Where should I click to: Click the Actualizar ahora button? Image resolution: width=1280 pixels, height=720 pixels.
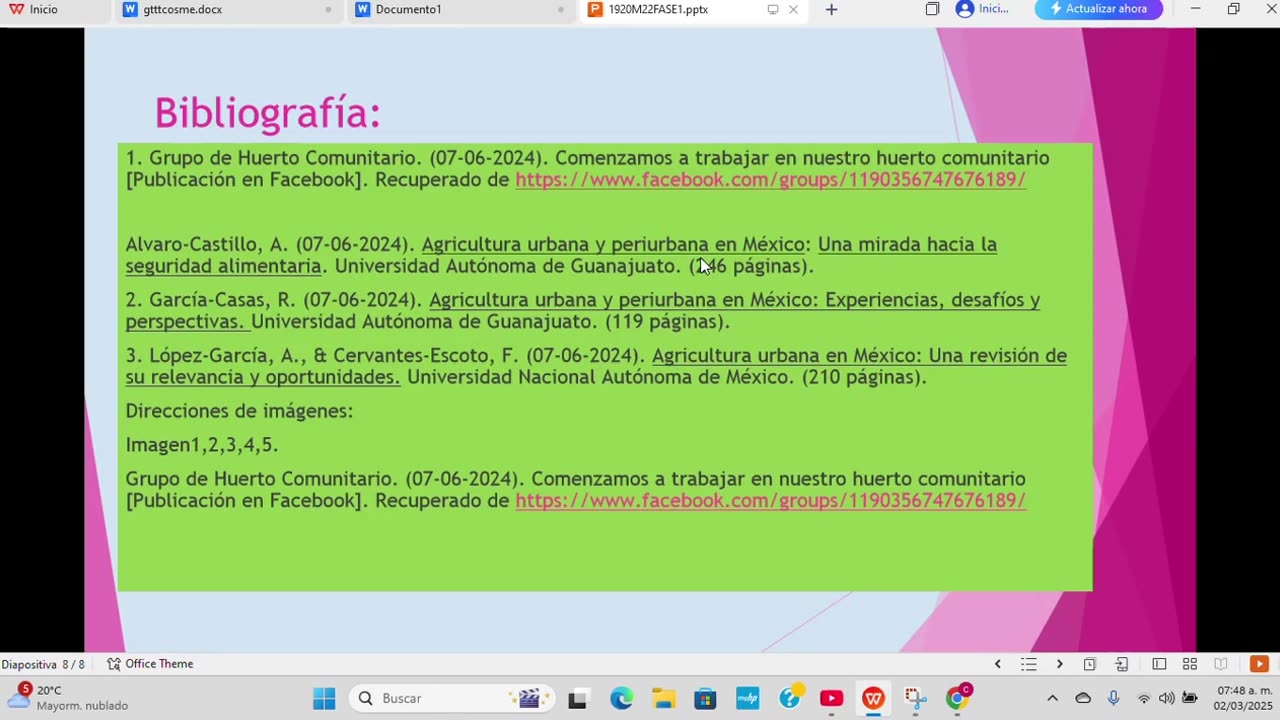coord(1099,9)
